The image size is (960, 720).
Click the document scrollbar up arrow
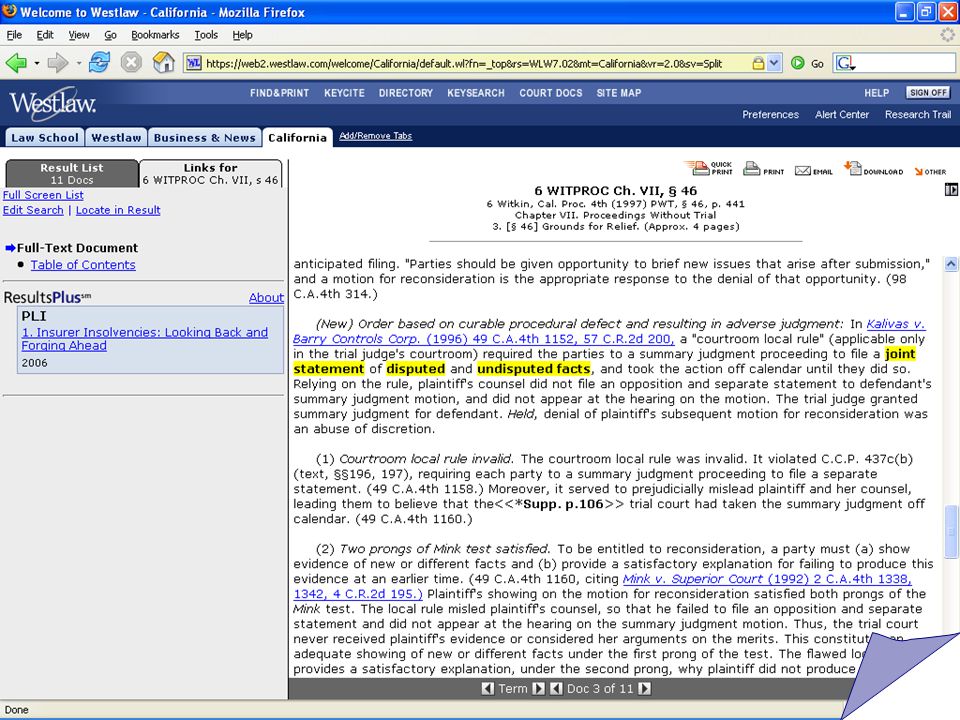click(x=951, y=264)
